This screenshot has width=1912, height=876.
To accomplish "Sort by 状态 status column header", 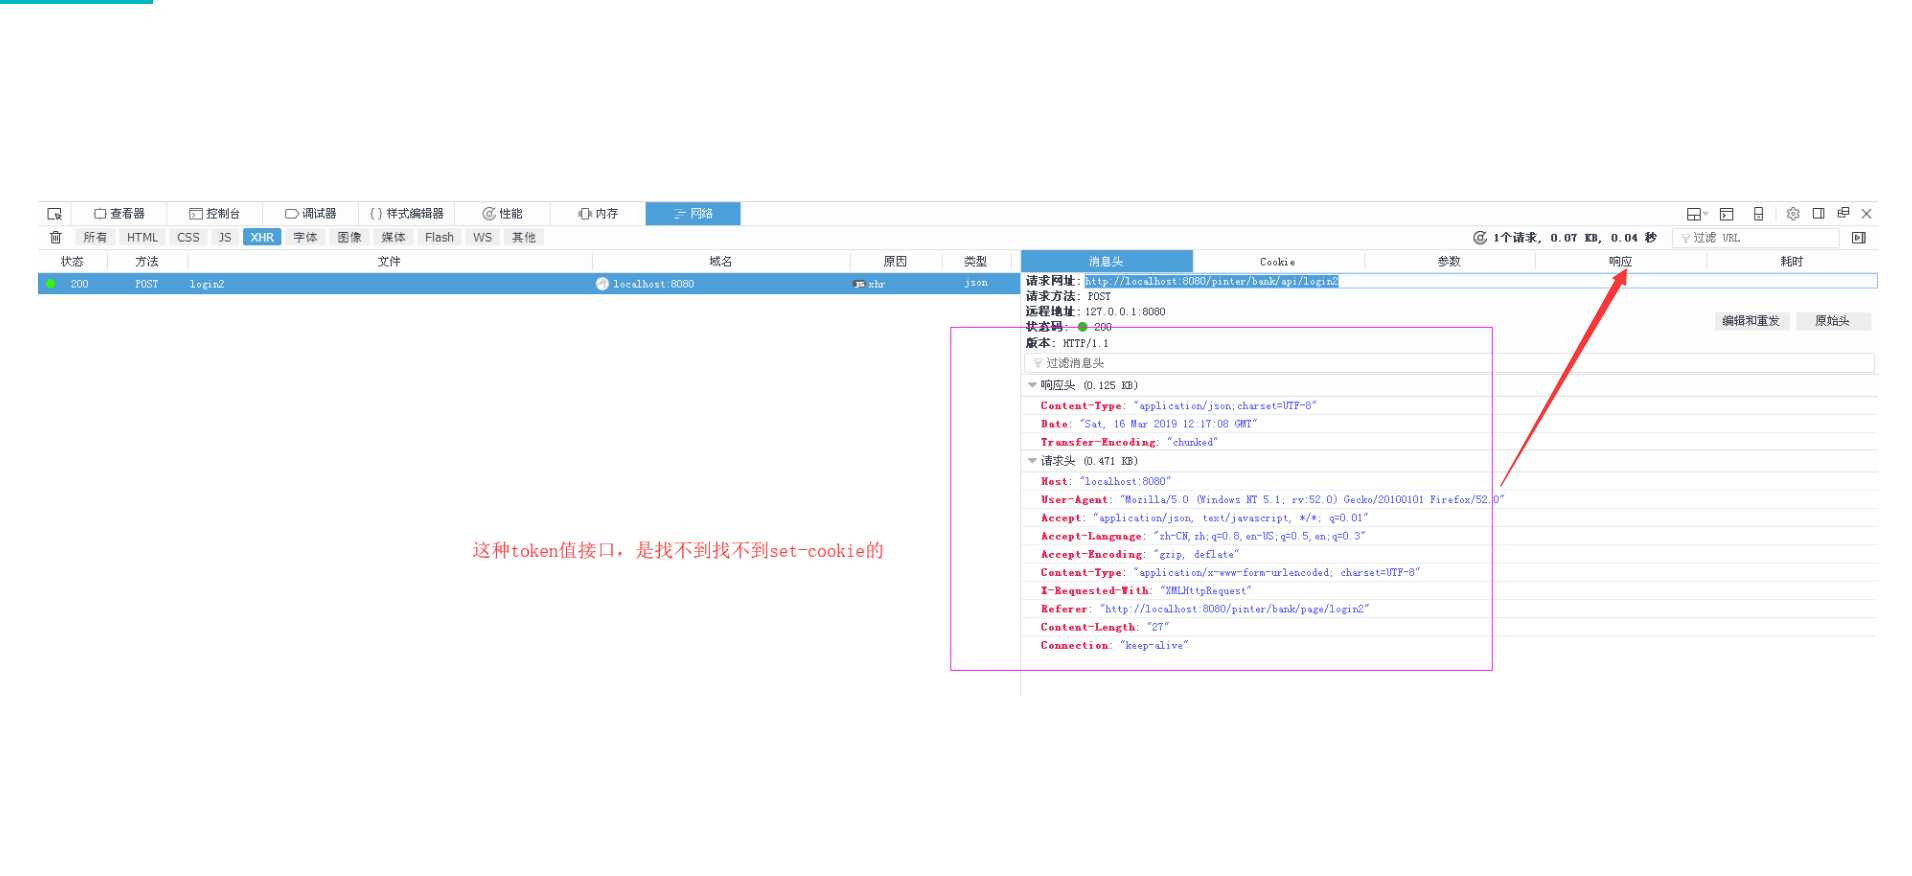I will coord(72,262).
